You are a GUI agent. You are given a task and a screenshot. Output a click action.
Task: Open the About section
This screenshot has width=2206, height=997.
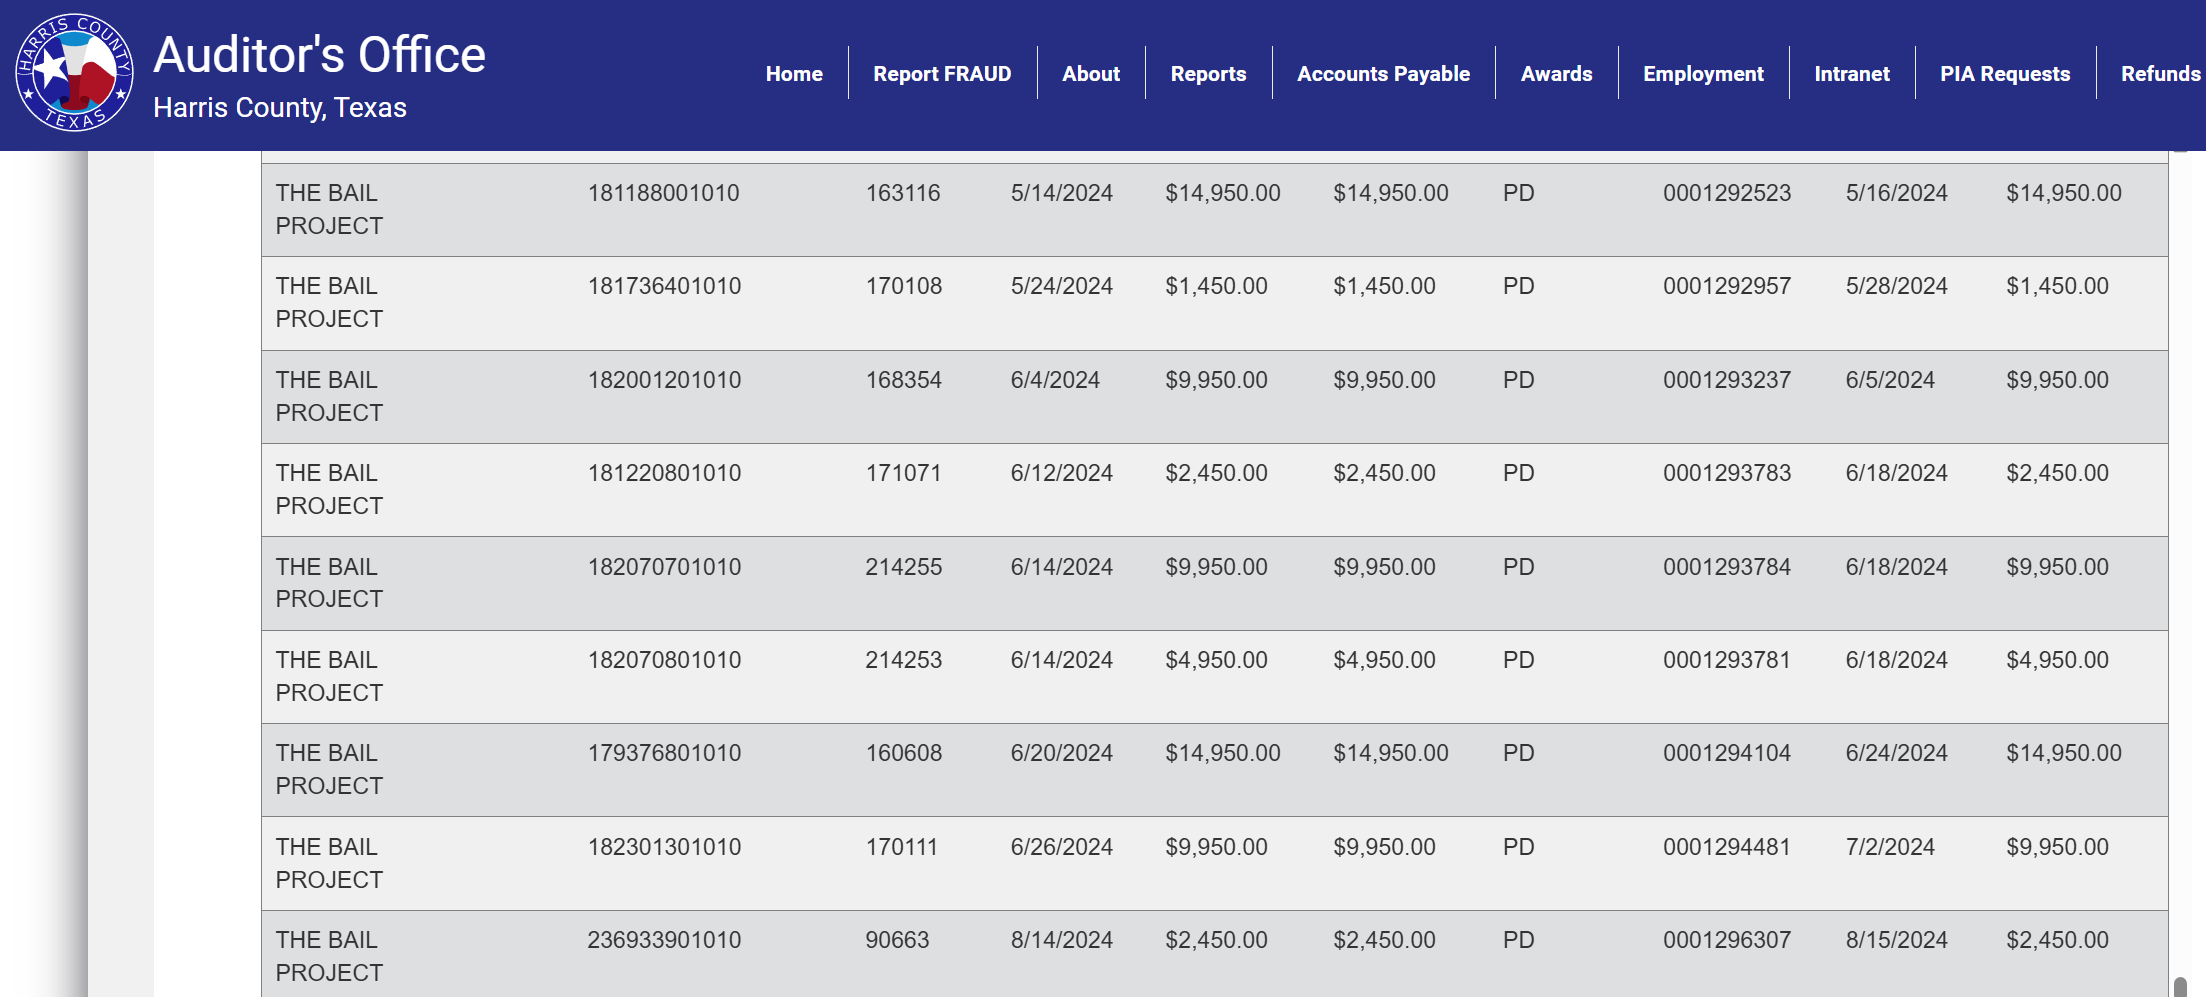point(1090,73)
